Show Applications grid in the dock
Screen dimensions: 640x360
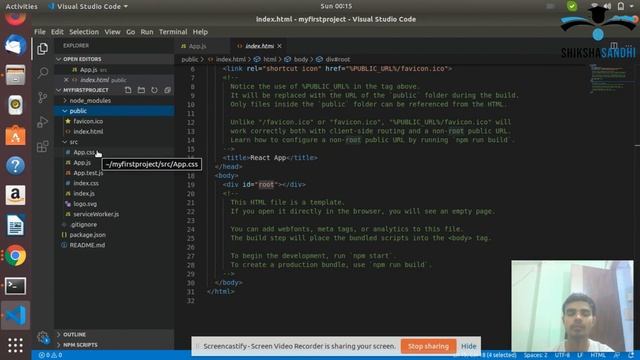[x=16, y=345]
